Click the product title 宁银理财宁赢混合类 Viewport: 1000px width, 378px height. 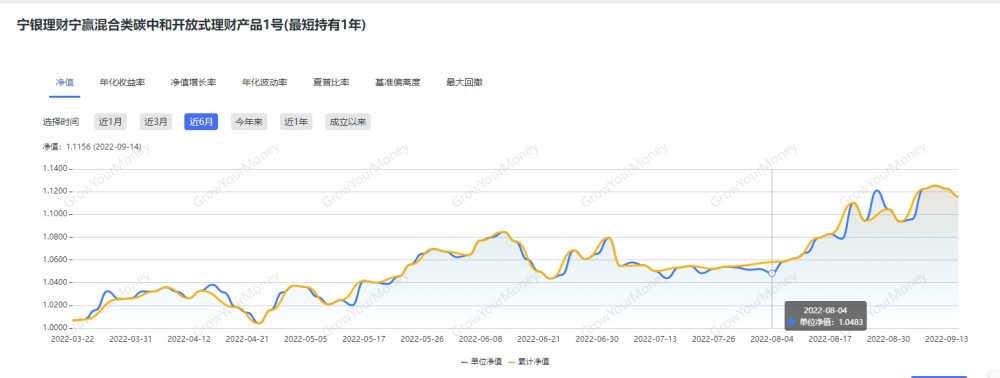(x=191, y=25)
